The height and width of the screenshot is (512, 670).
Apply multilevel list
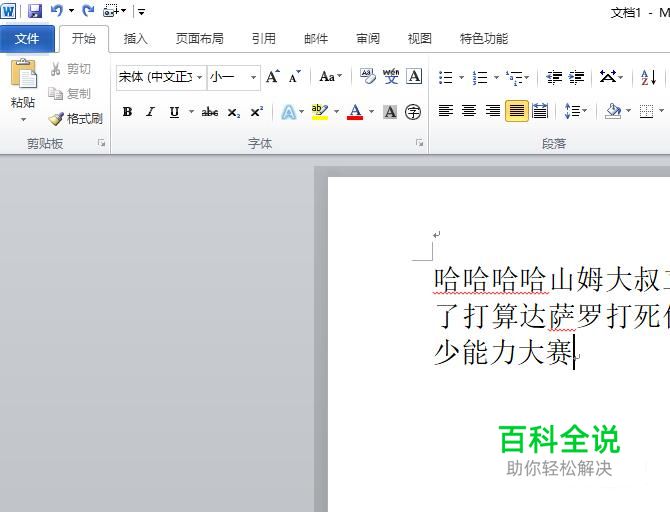tap(515, 77)
